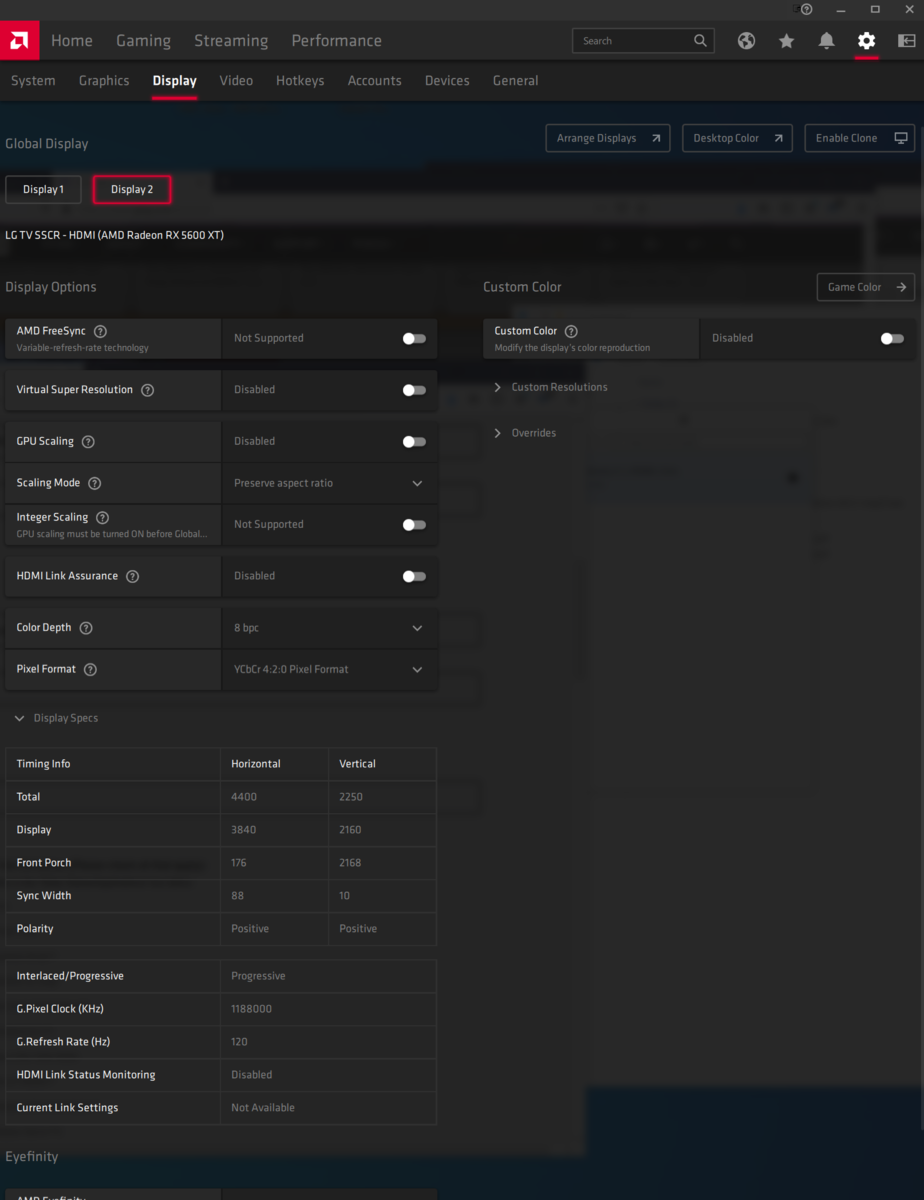Expand Custom Resolutions section
The width and height of the screenshot is (924, 1200).
(x=551, y=387)
